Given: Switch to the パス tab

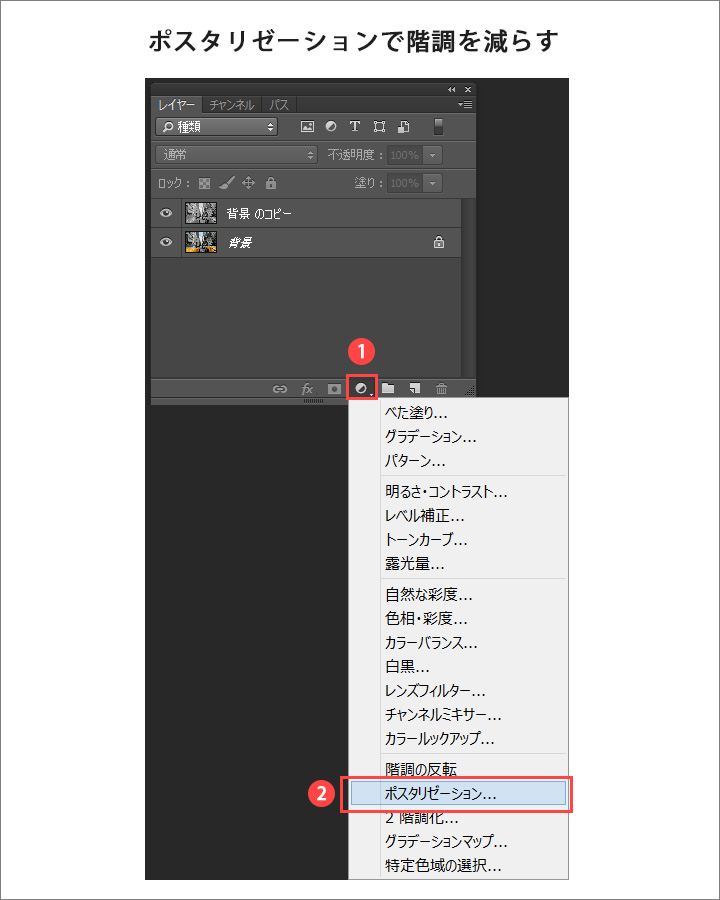Looking at the screenshot, I should click(279, 105).
